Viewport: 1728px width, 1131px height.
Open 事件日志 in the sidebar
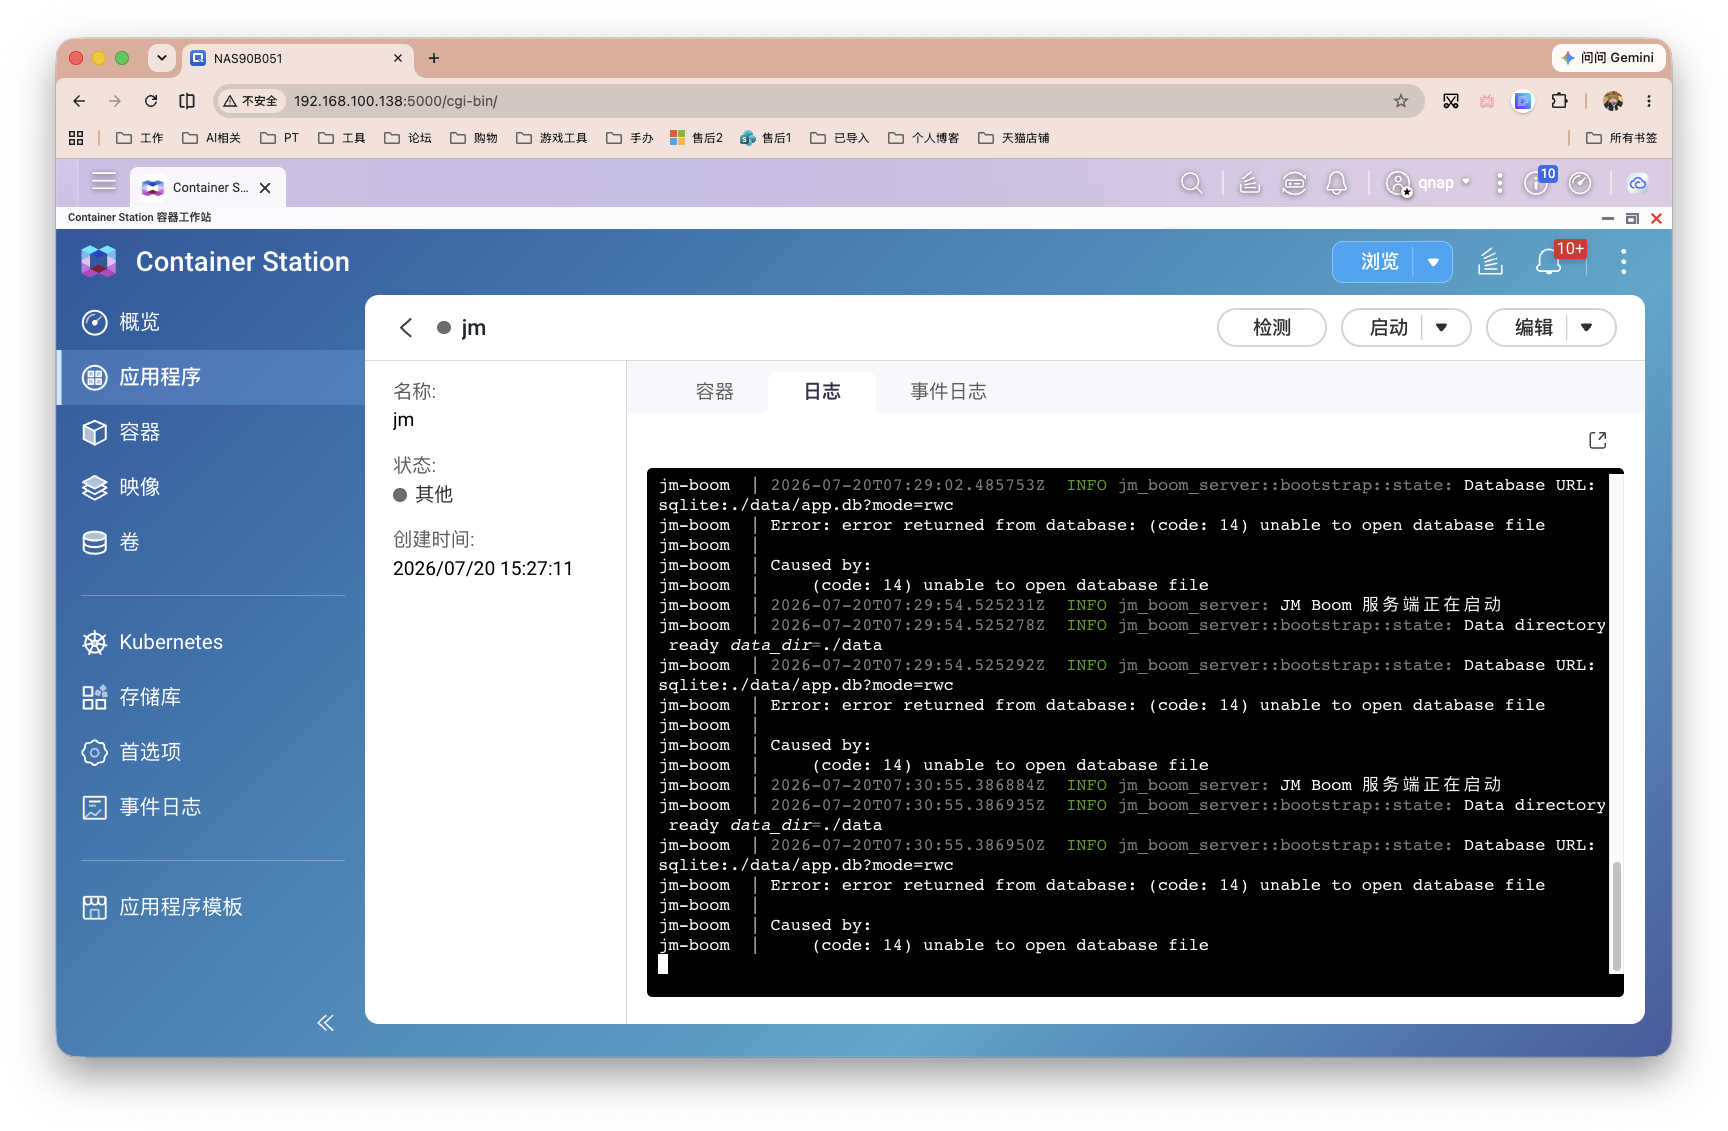tap(211, 807)
